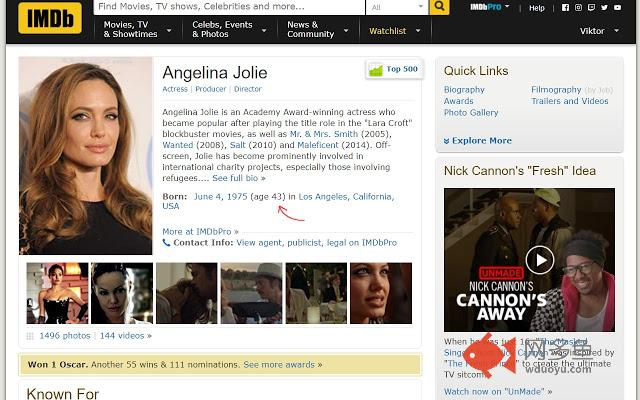This screenshot has width=640, height=400.
Task: Open the Filmography quick link
Action: pos(556,90)
